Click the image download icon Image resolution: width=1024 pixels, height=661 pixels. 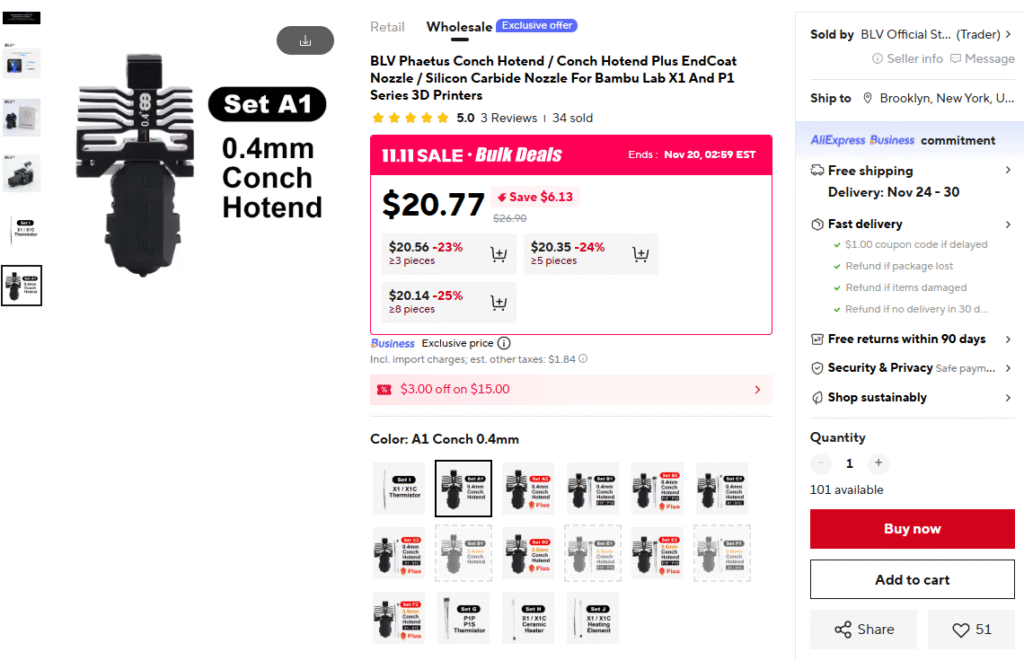pos(305,41)
